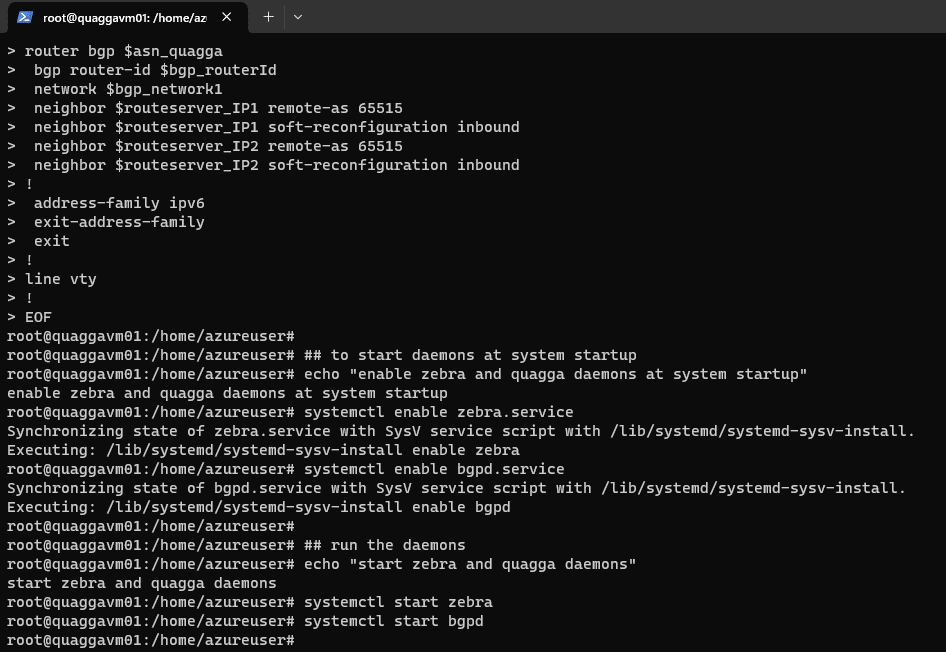
Task: Click the 'exit-address-family' line
Action: pyautogui.click(x=119, y=222)
